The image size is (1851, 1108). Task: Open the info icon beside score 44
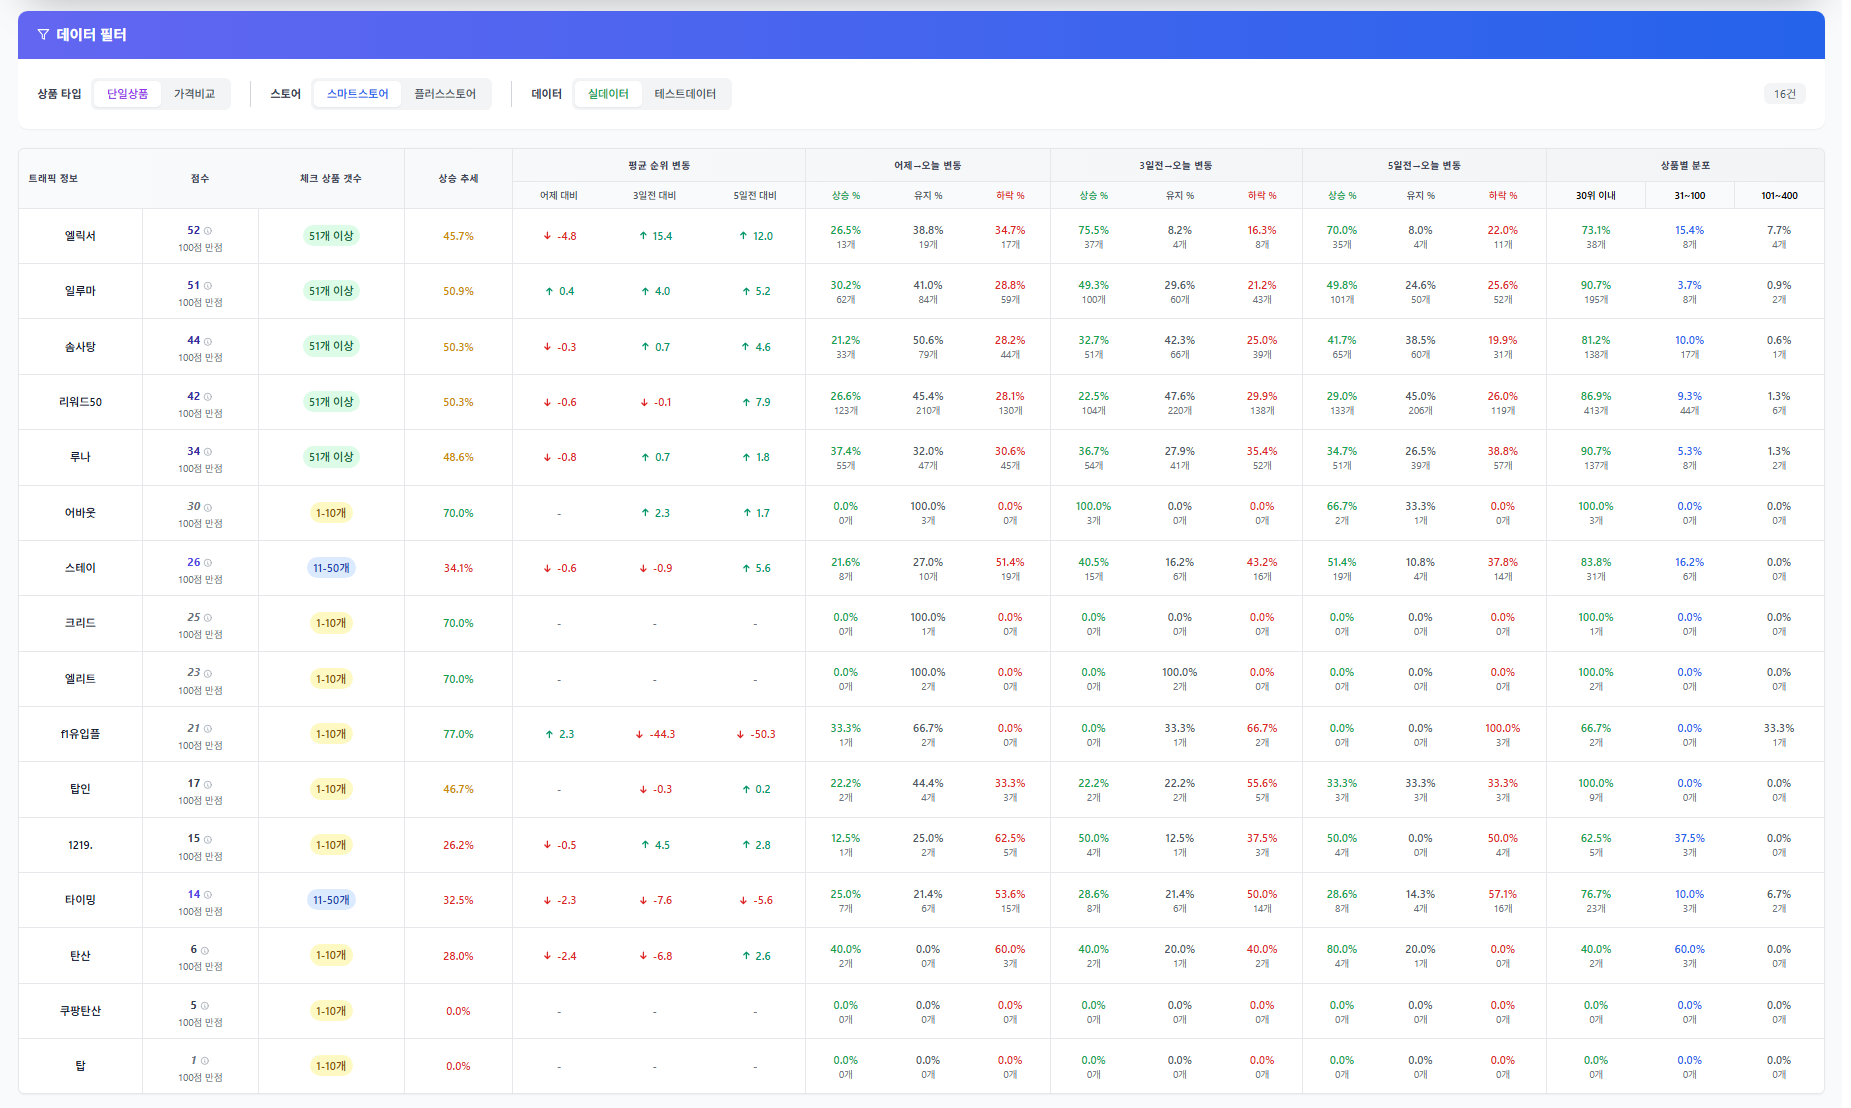208,341
